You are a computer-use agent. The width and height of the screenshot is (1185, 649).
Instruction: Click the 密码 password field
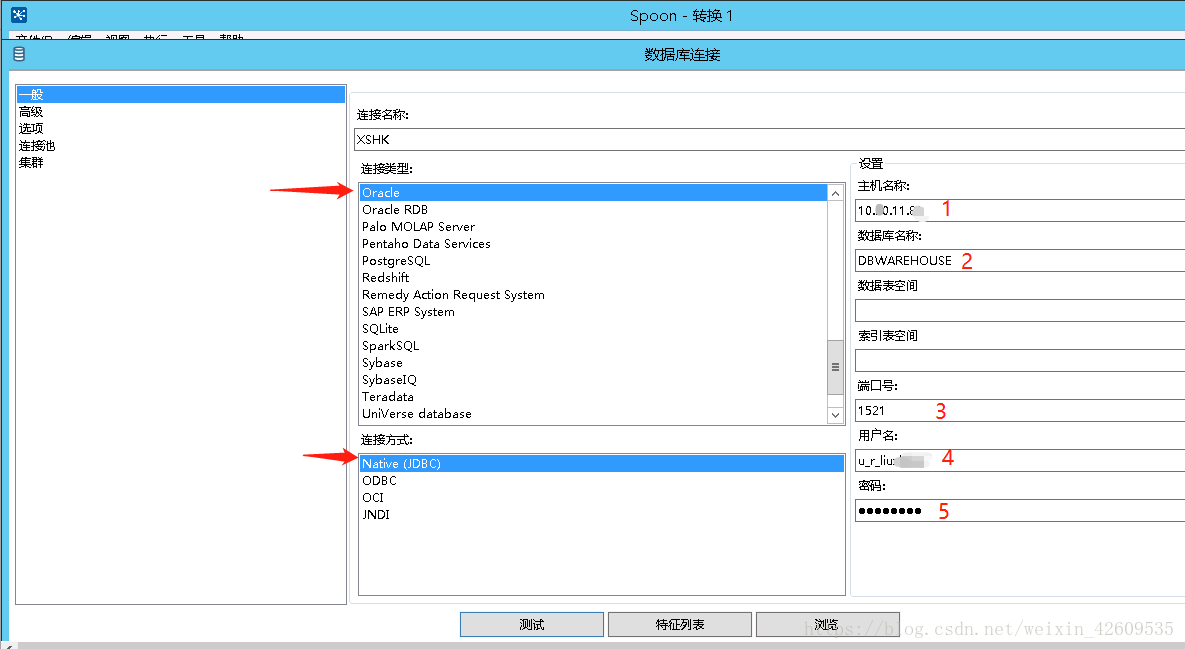click(x=1019, y=510)
